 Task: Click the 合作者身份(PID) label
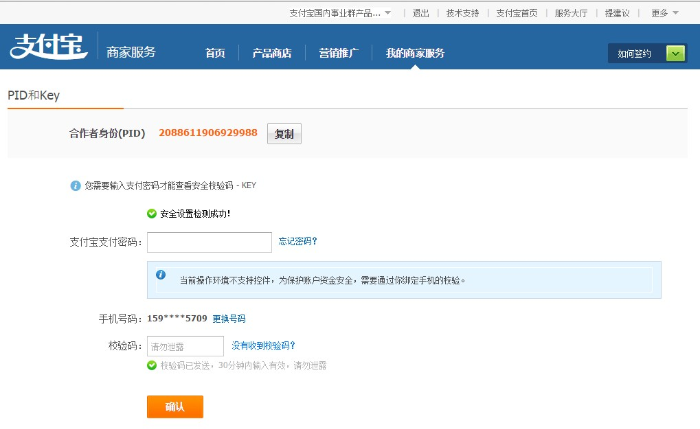[107, 133]
